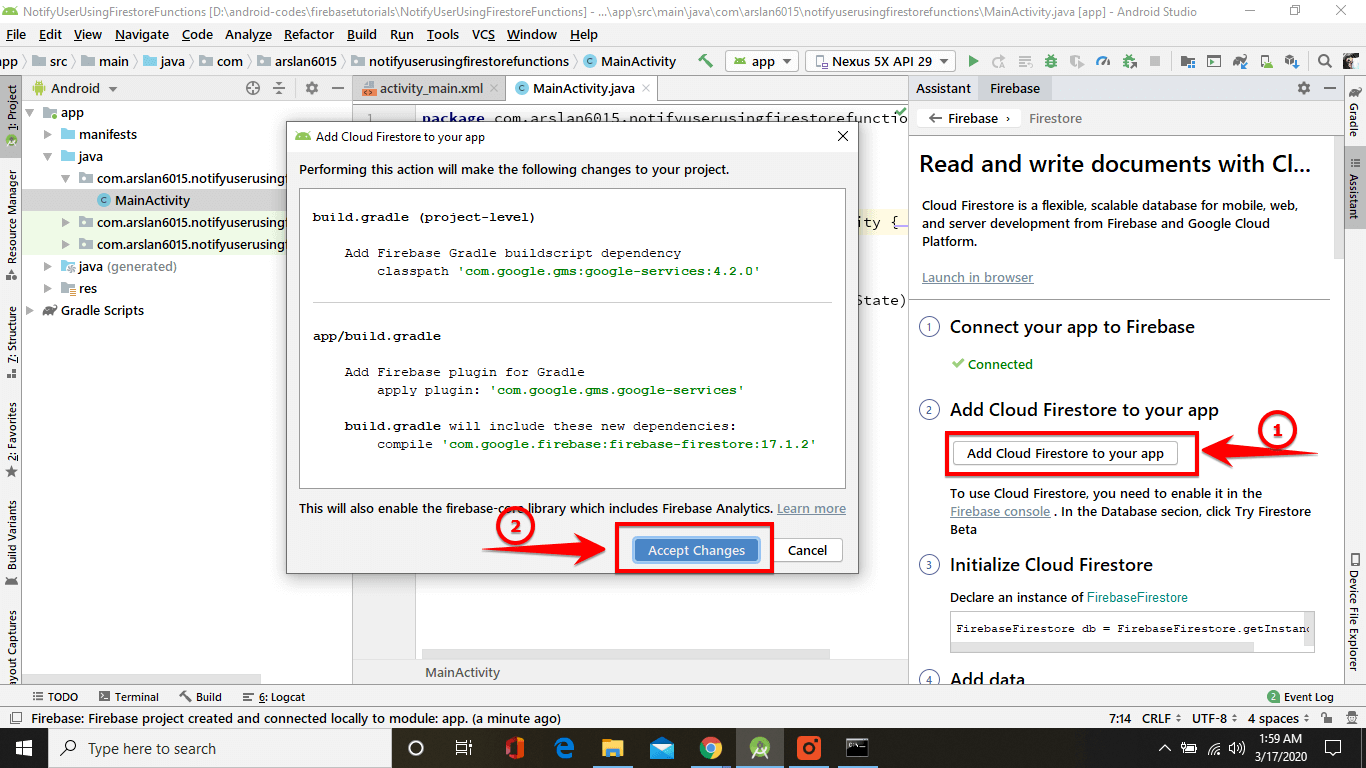The height and width of the screenshot is (768, 1366).
Task: Expand the res folder
Action: 47,288
